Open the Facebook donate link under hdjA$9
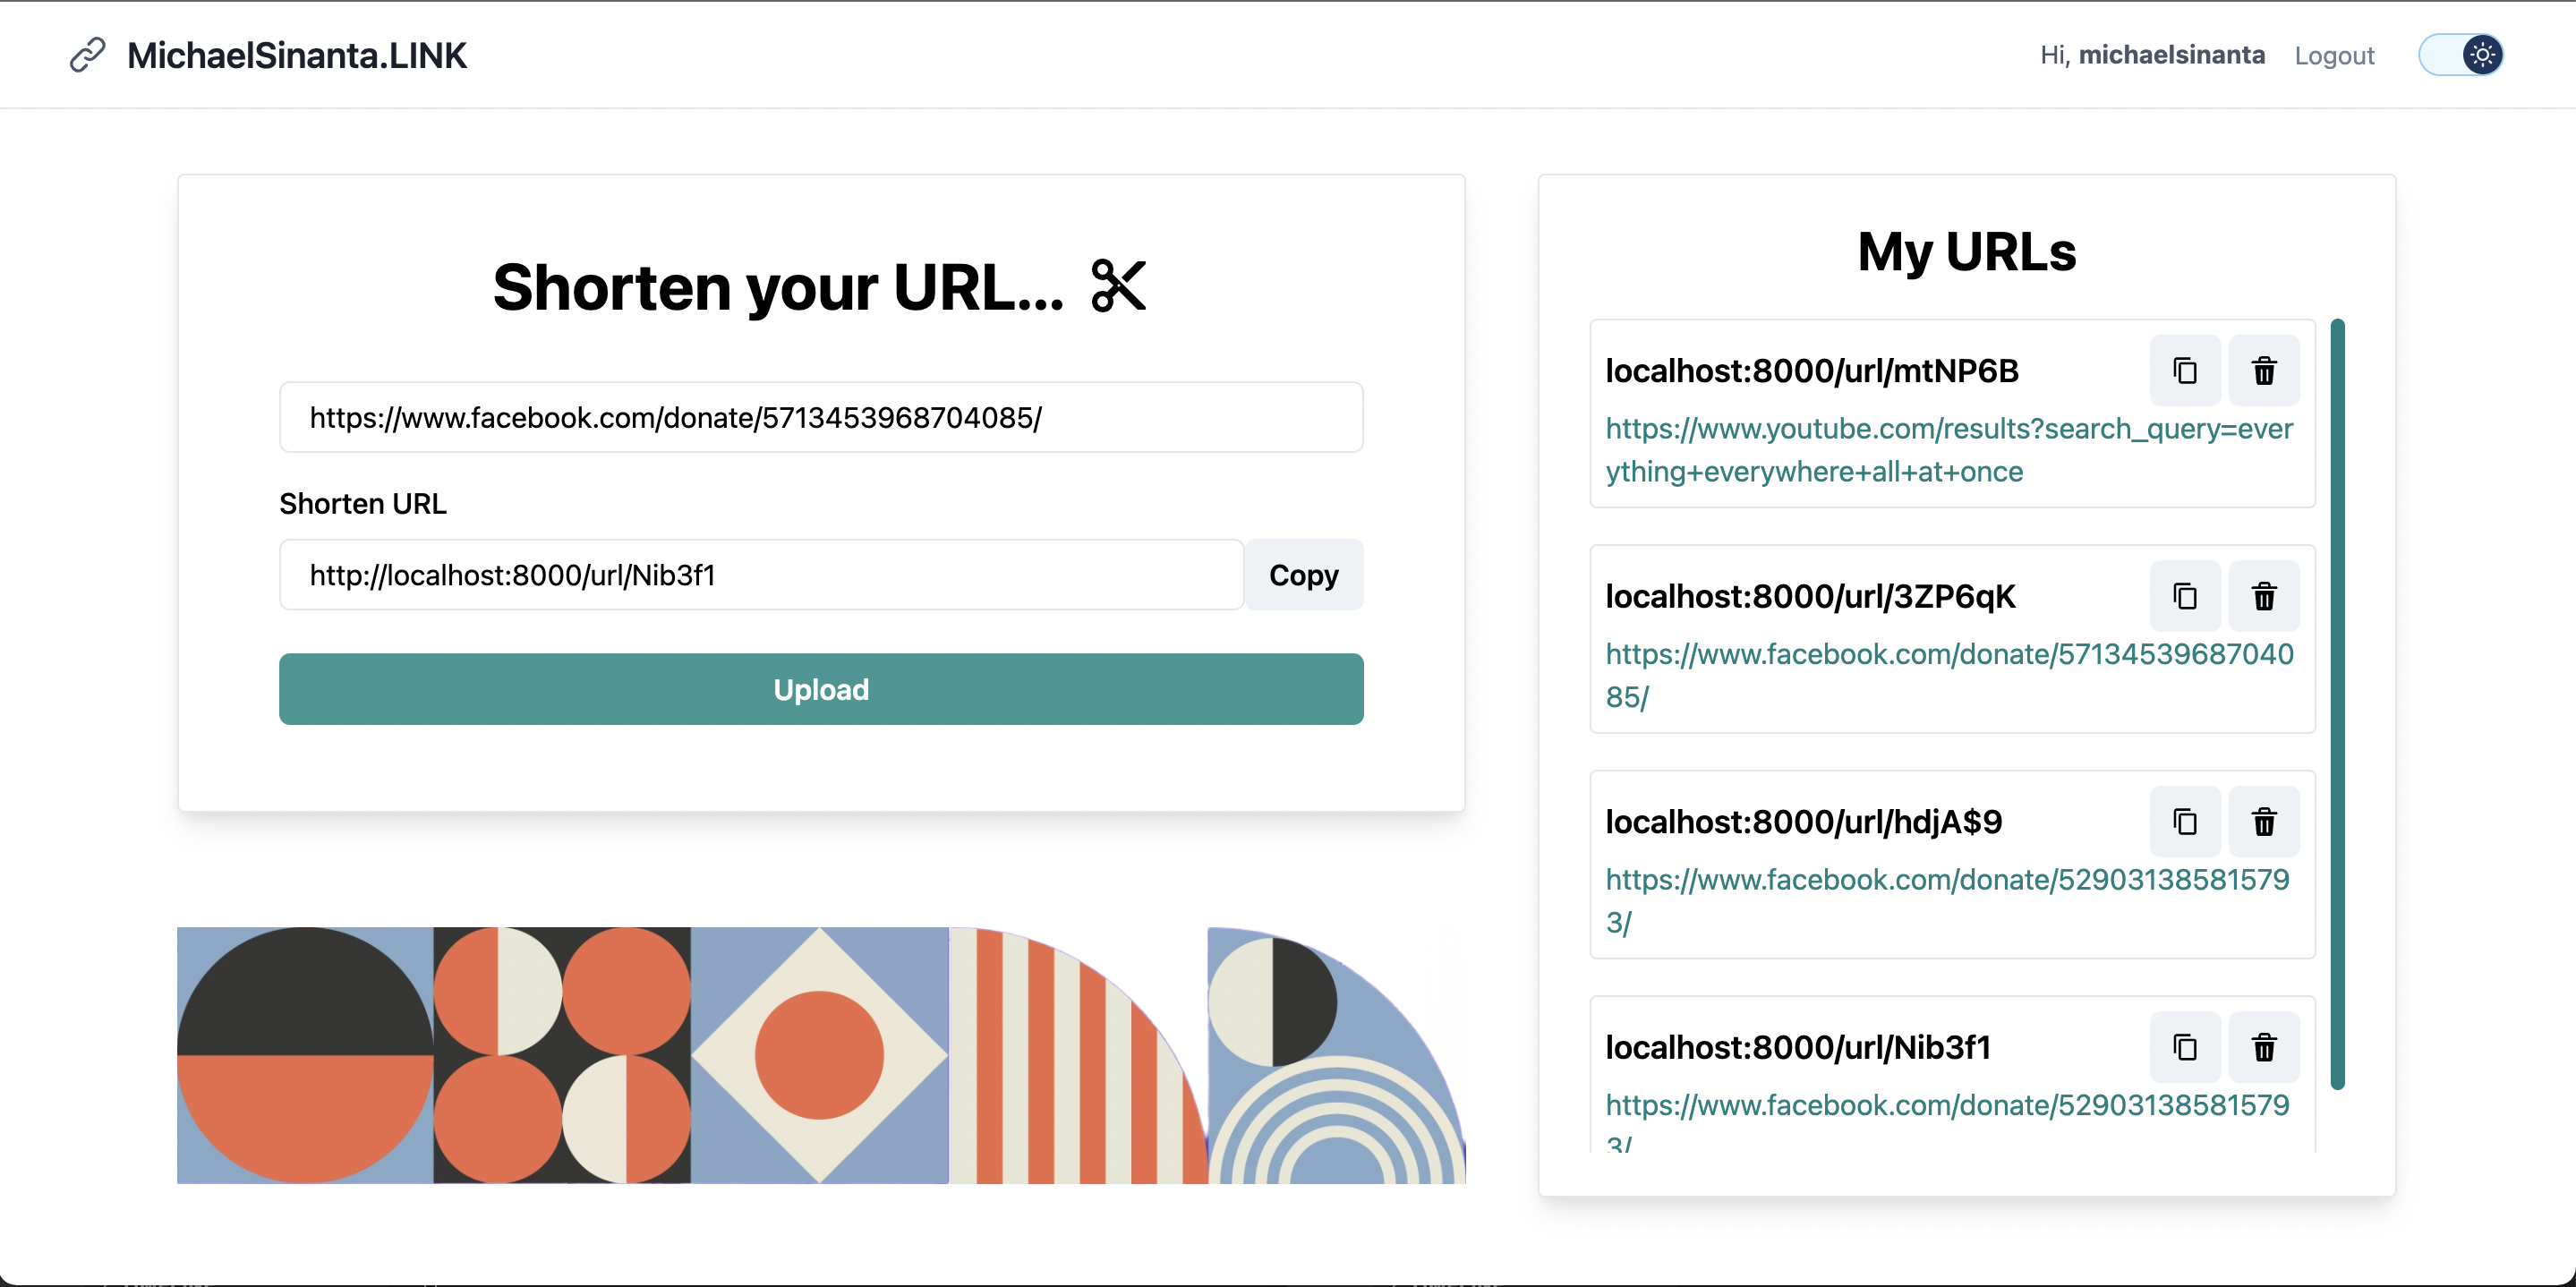 1947,900
